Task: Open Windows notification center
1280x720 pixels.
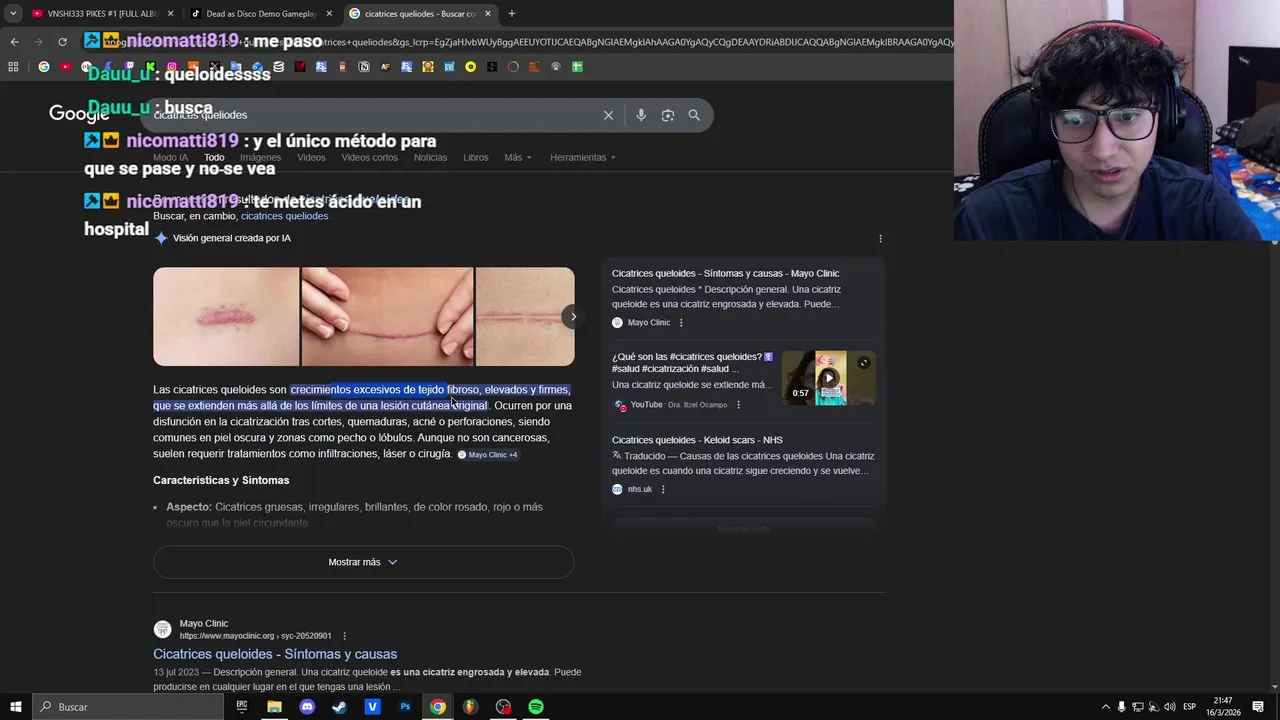Action: 1258,707
